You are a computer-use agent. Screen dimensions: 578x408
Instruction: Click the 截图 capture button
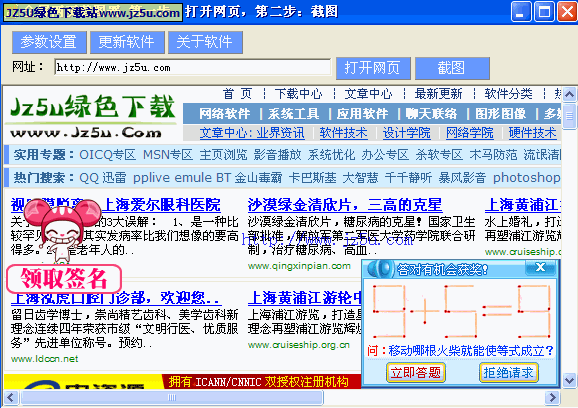pyautogui.click(x=452, y=68)
